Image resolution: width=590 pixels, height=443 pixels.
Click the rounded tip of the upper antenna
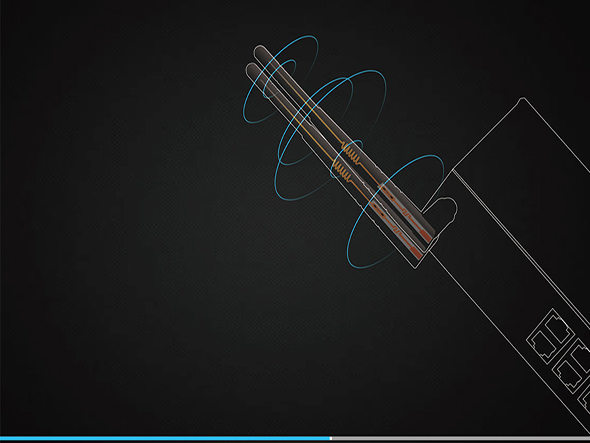click(x=260, y=51)
